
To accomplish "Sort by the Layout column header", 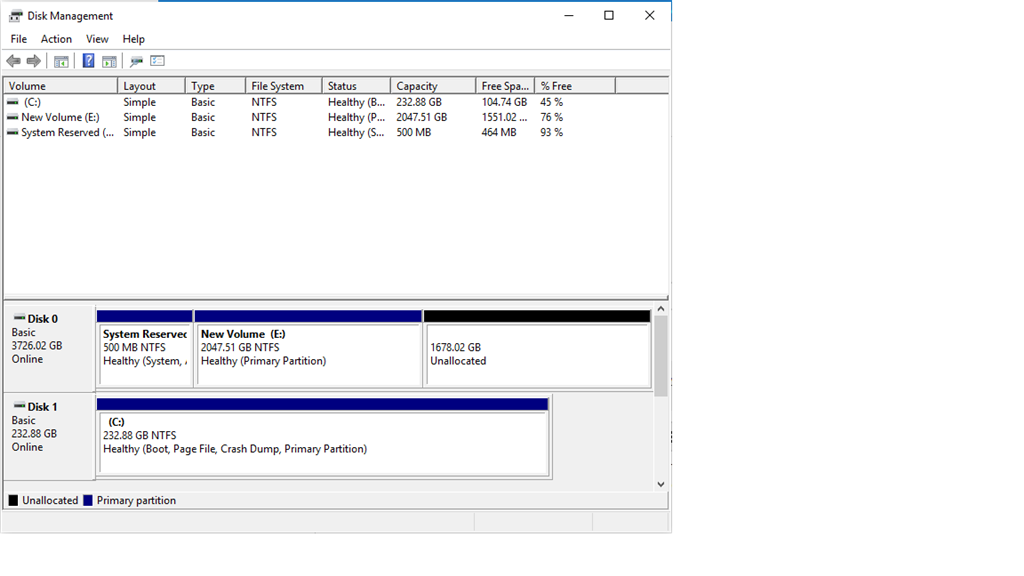I will click(152, 86).
